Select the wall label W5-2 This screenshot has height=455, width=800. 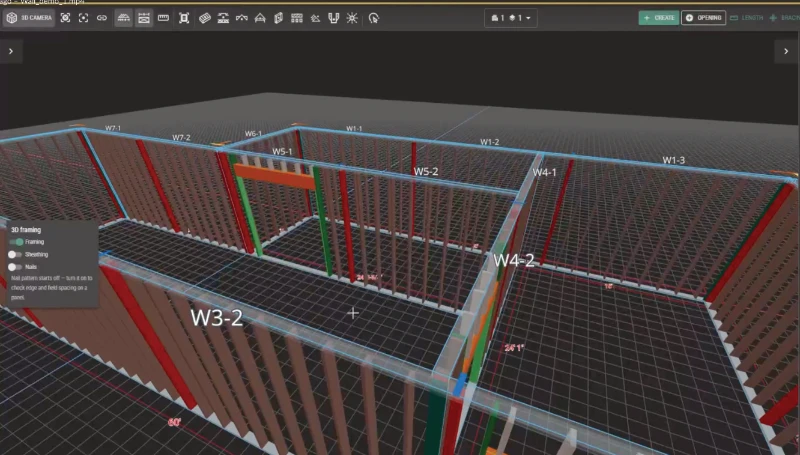point(426,171)
